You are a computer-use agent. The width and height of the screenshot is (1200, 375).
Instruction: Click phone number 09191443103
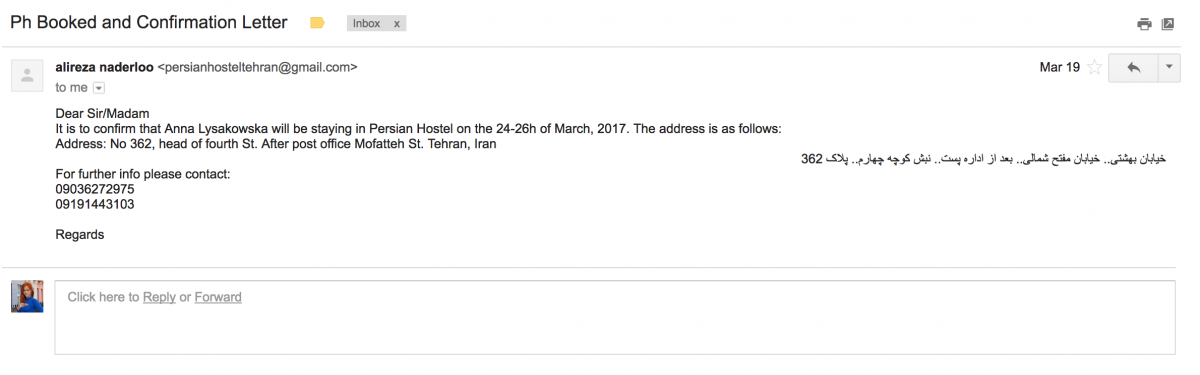pos(95,204)
